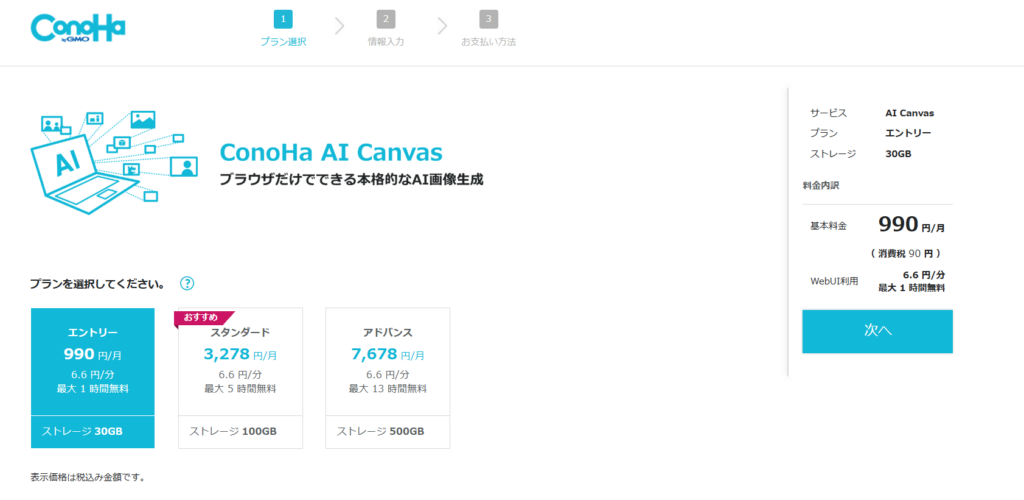Select the アドバンス 7,678円/月 plan card
The width and height of the screenshot is (1024, 500).
click(388, 378)
